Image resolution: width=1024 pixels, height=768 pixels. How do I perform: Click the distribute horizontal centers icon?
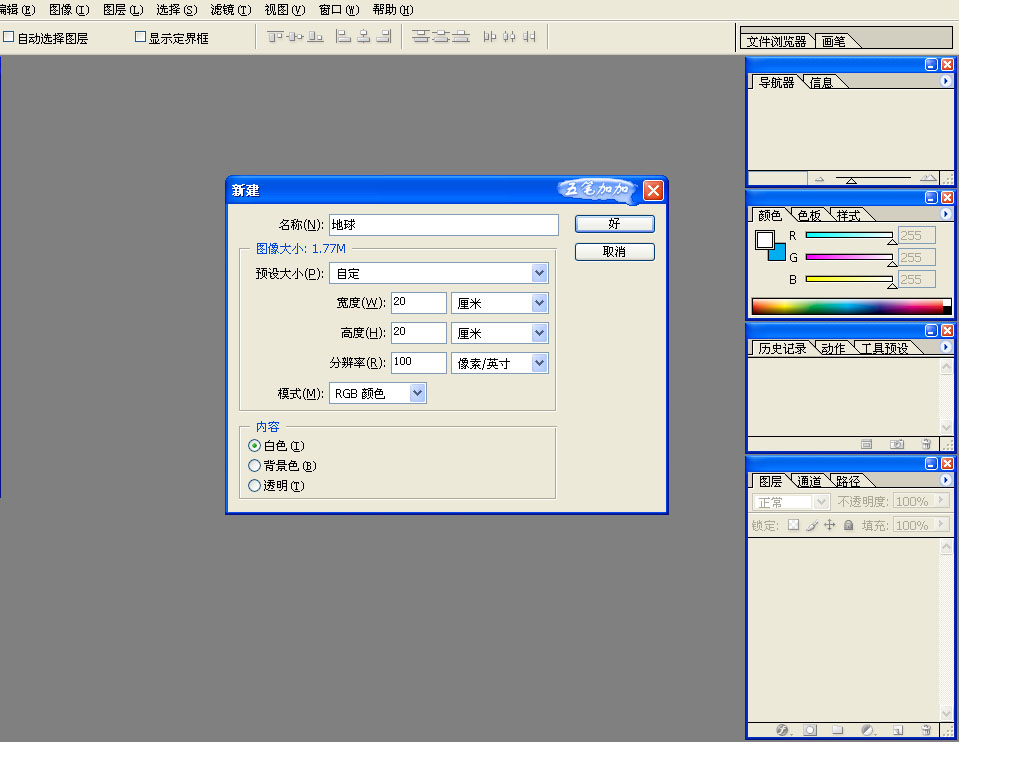point(509,37)
